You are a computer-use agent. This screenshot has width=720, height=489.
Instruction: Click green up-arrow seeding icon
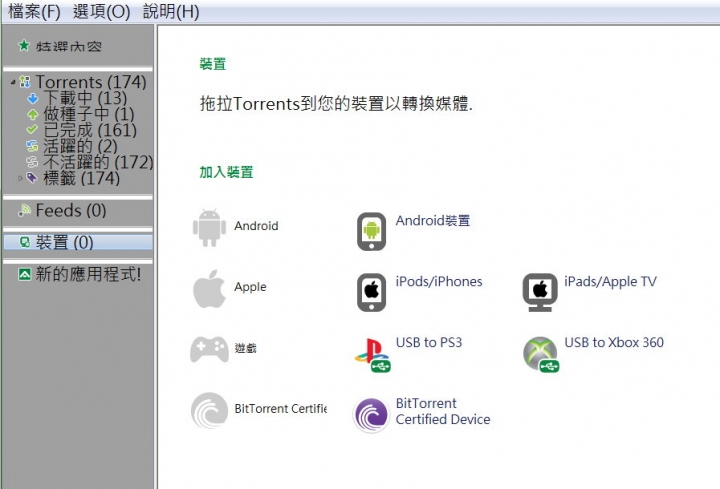32,114
